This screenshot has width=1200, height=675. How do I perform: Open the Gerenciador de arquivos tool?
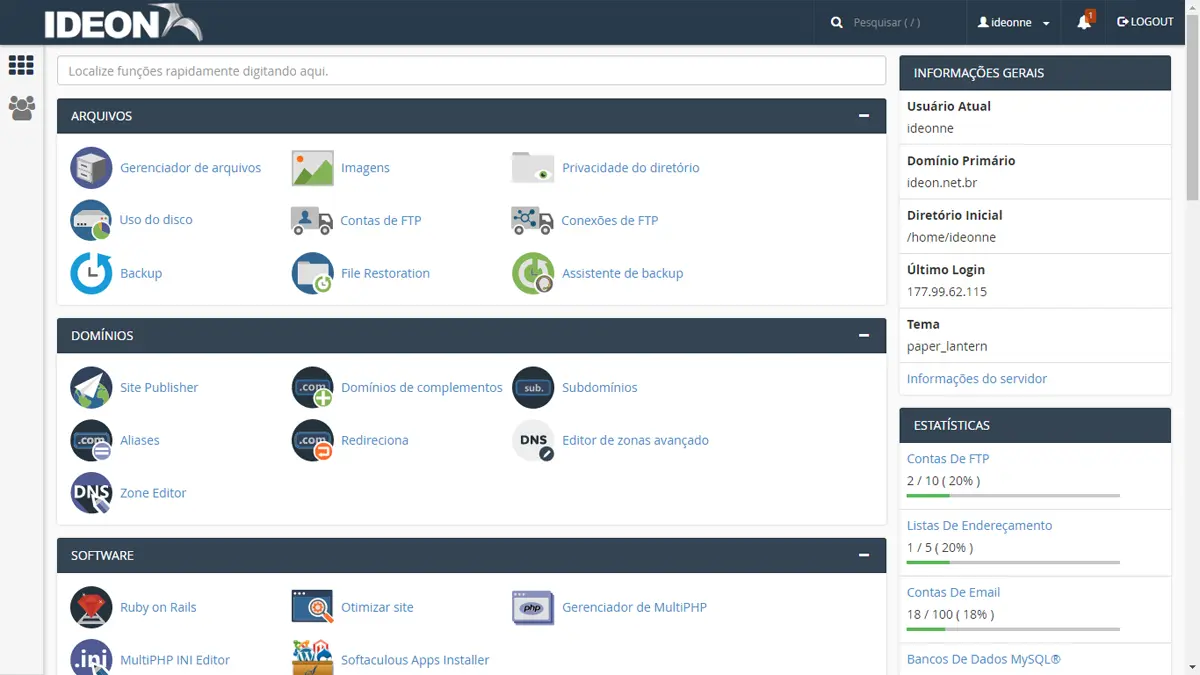(x=190, y=167)
